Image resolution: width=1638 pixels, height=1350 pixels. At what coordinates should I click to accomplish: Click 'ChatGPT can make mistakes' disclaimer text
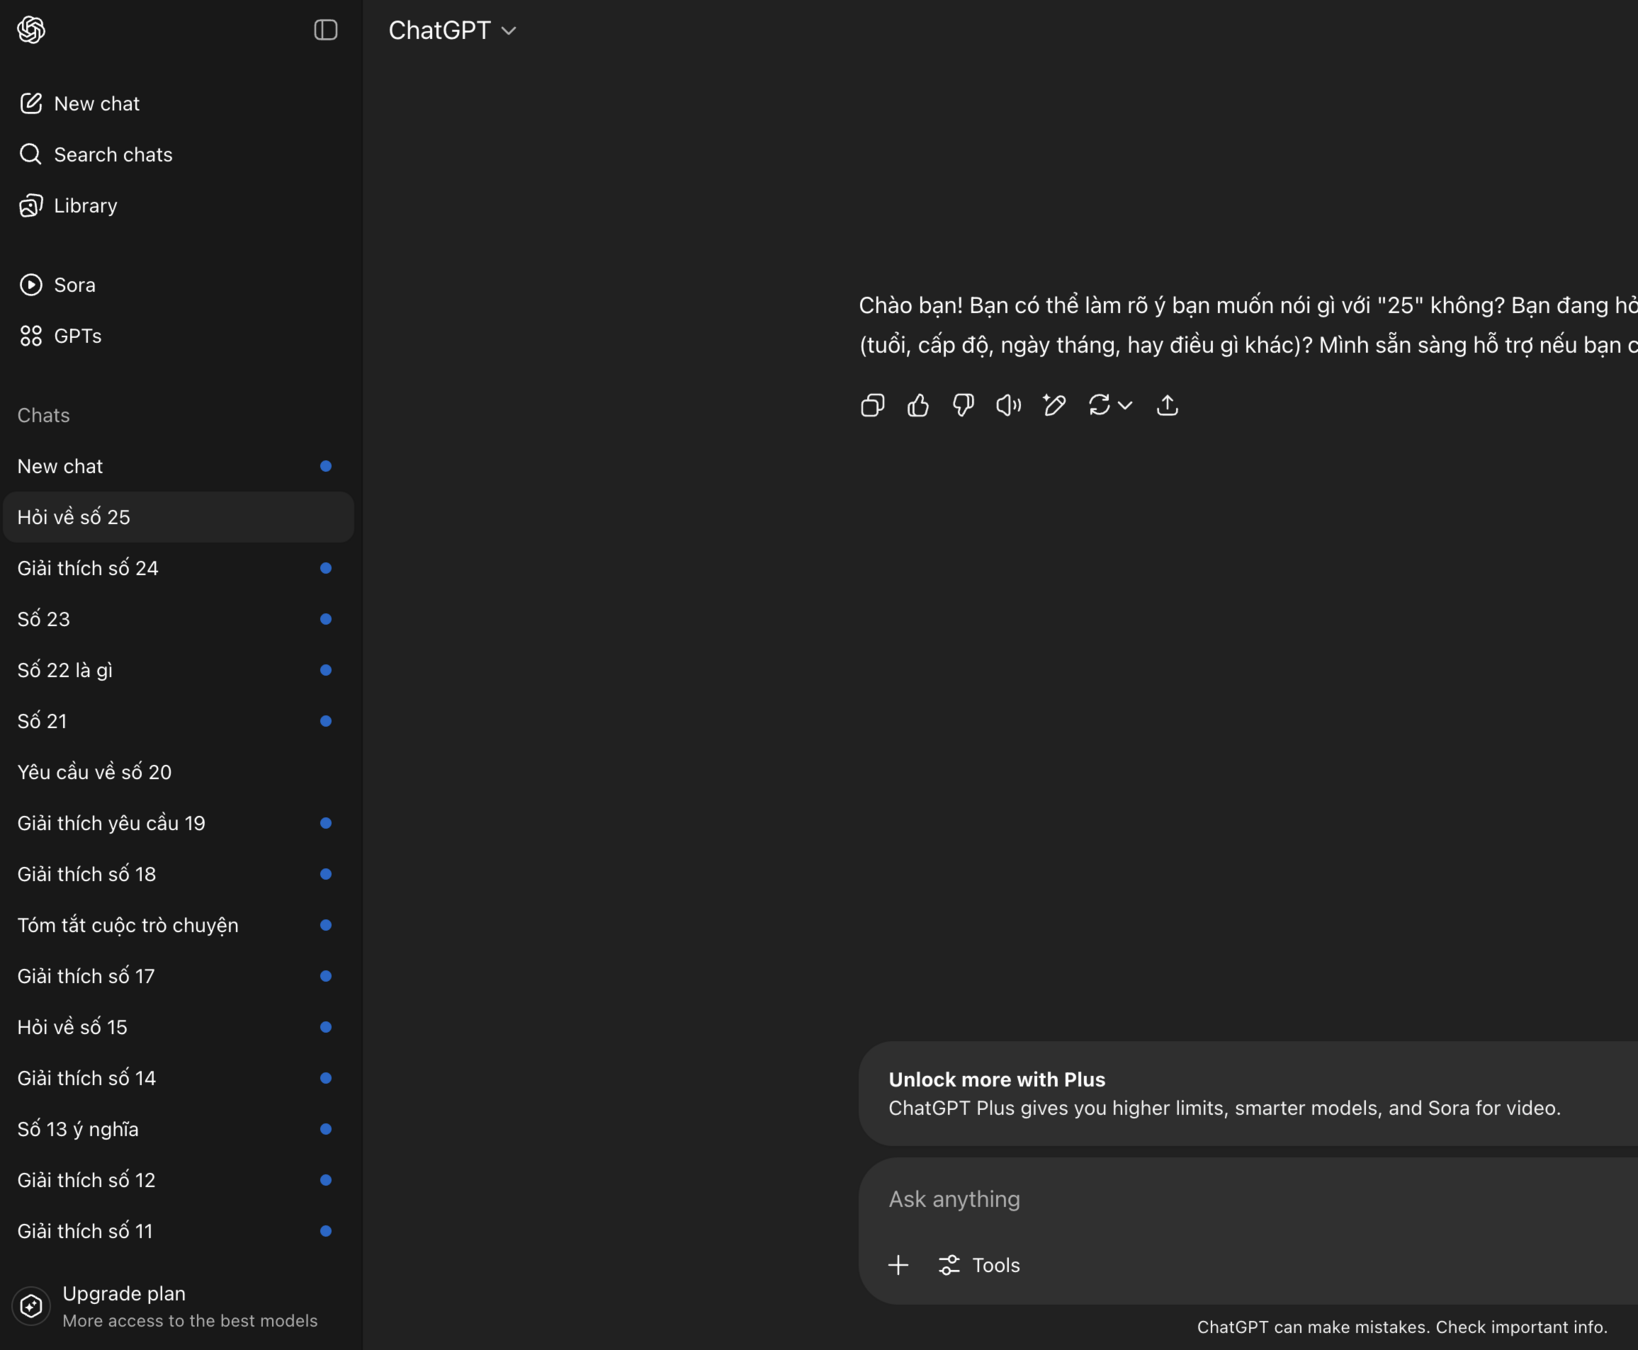coord(1402,1327)
